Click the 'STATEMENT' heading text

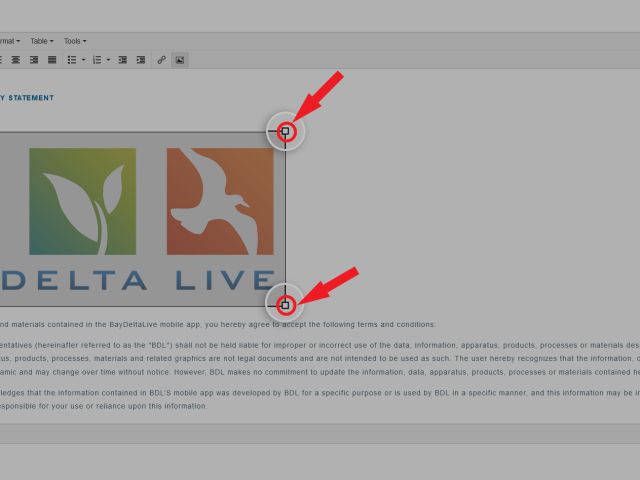(31, 98)
